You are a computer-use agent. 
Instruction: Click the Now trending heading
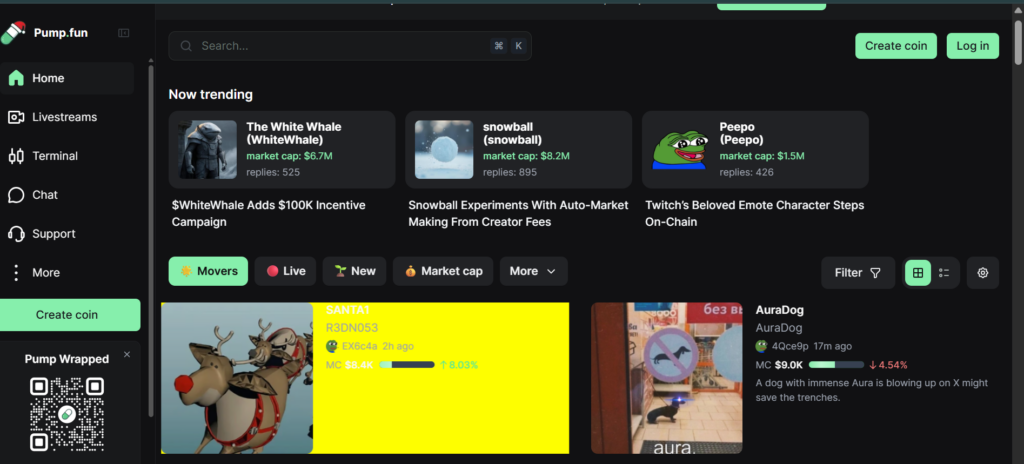tap(210, 94)
